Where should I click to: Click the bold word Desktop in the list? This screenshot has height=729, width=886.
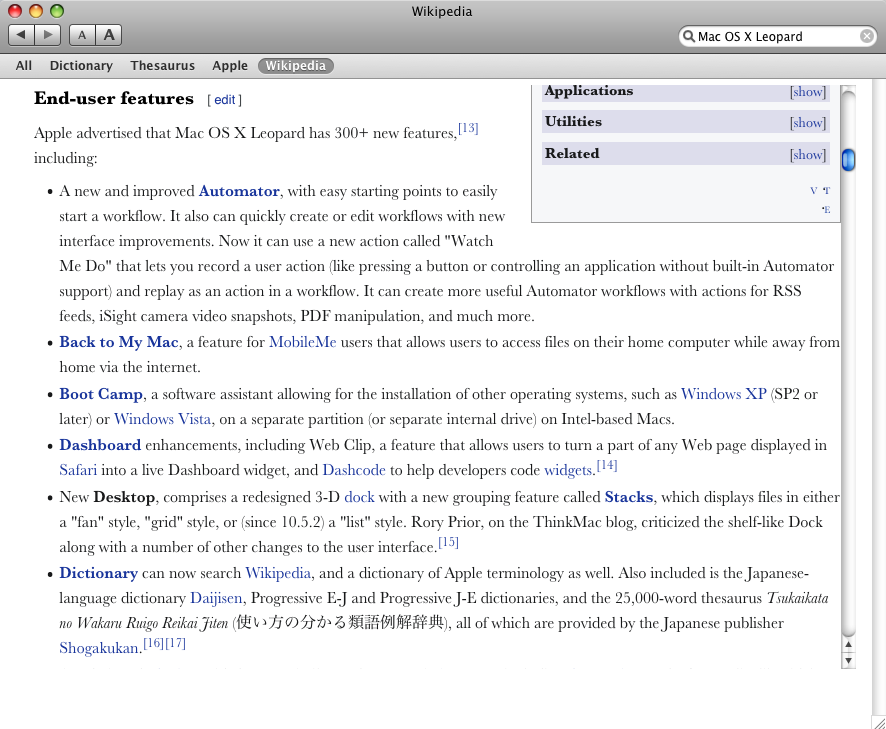tap(124, 497)
